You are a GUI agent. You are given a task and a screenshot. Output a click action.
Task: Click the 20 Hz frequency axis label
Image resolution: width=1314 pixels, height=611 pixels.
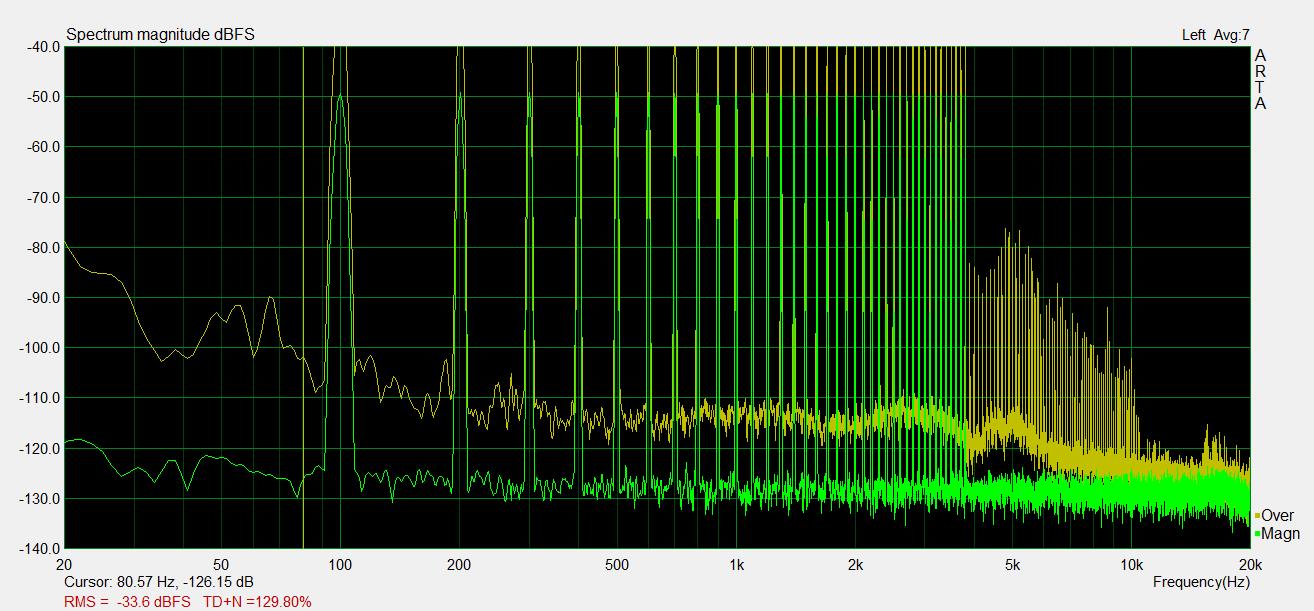(x=64, y=565)
